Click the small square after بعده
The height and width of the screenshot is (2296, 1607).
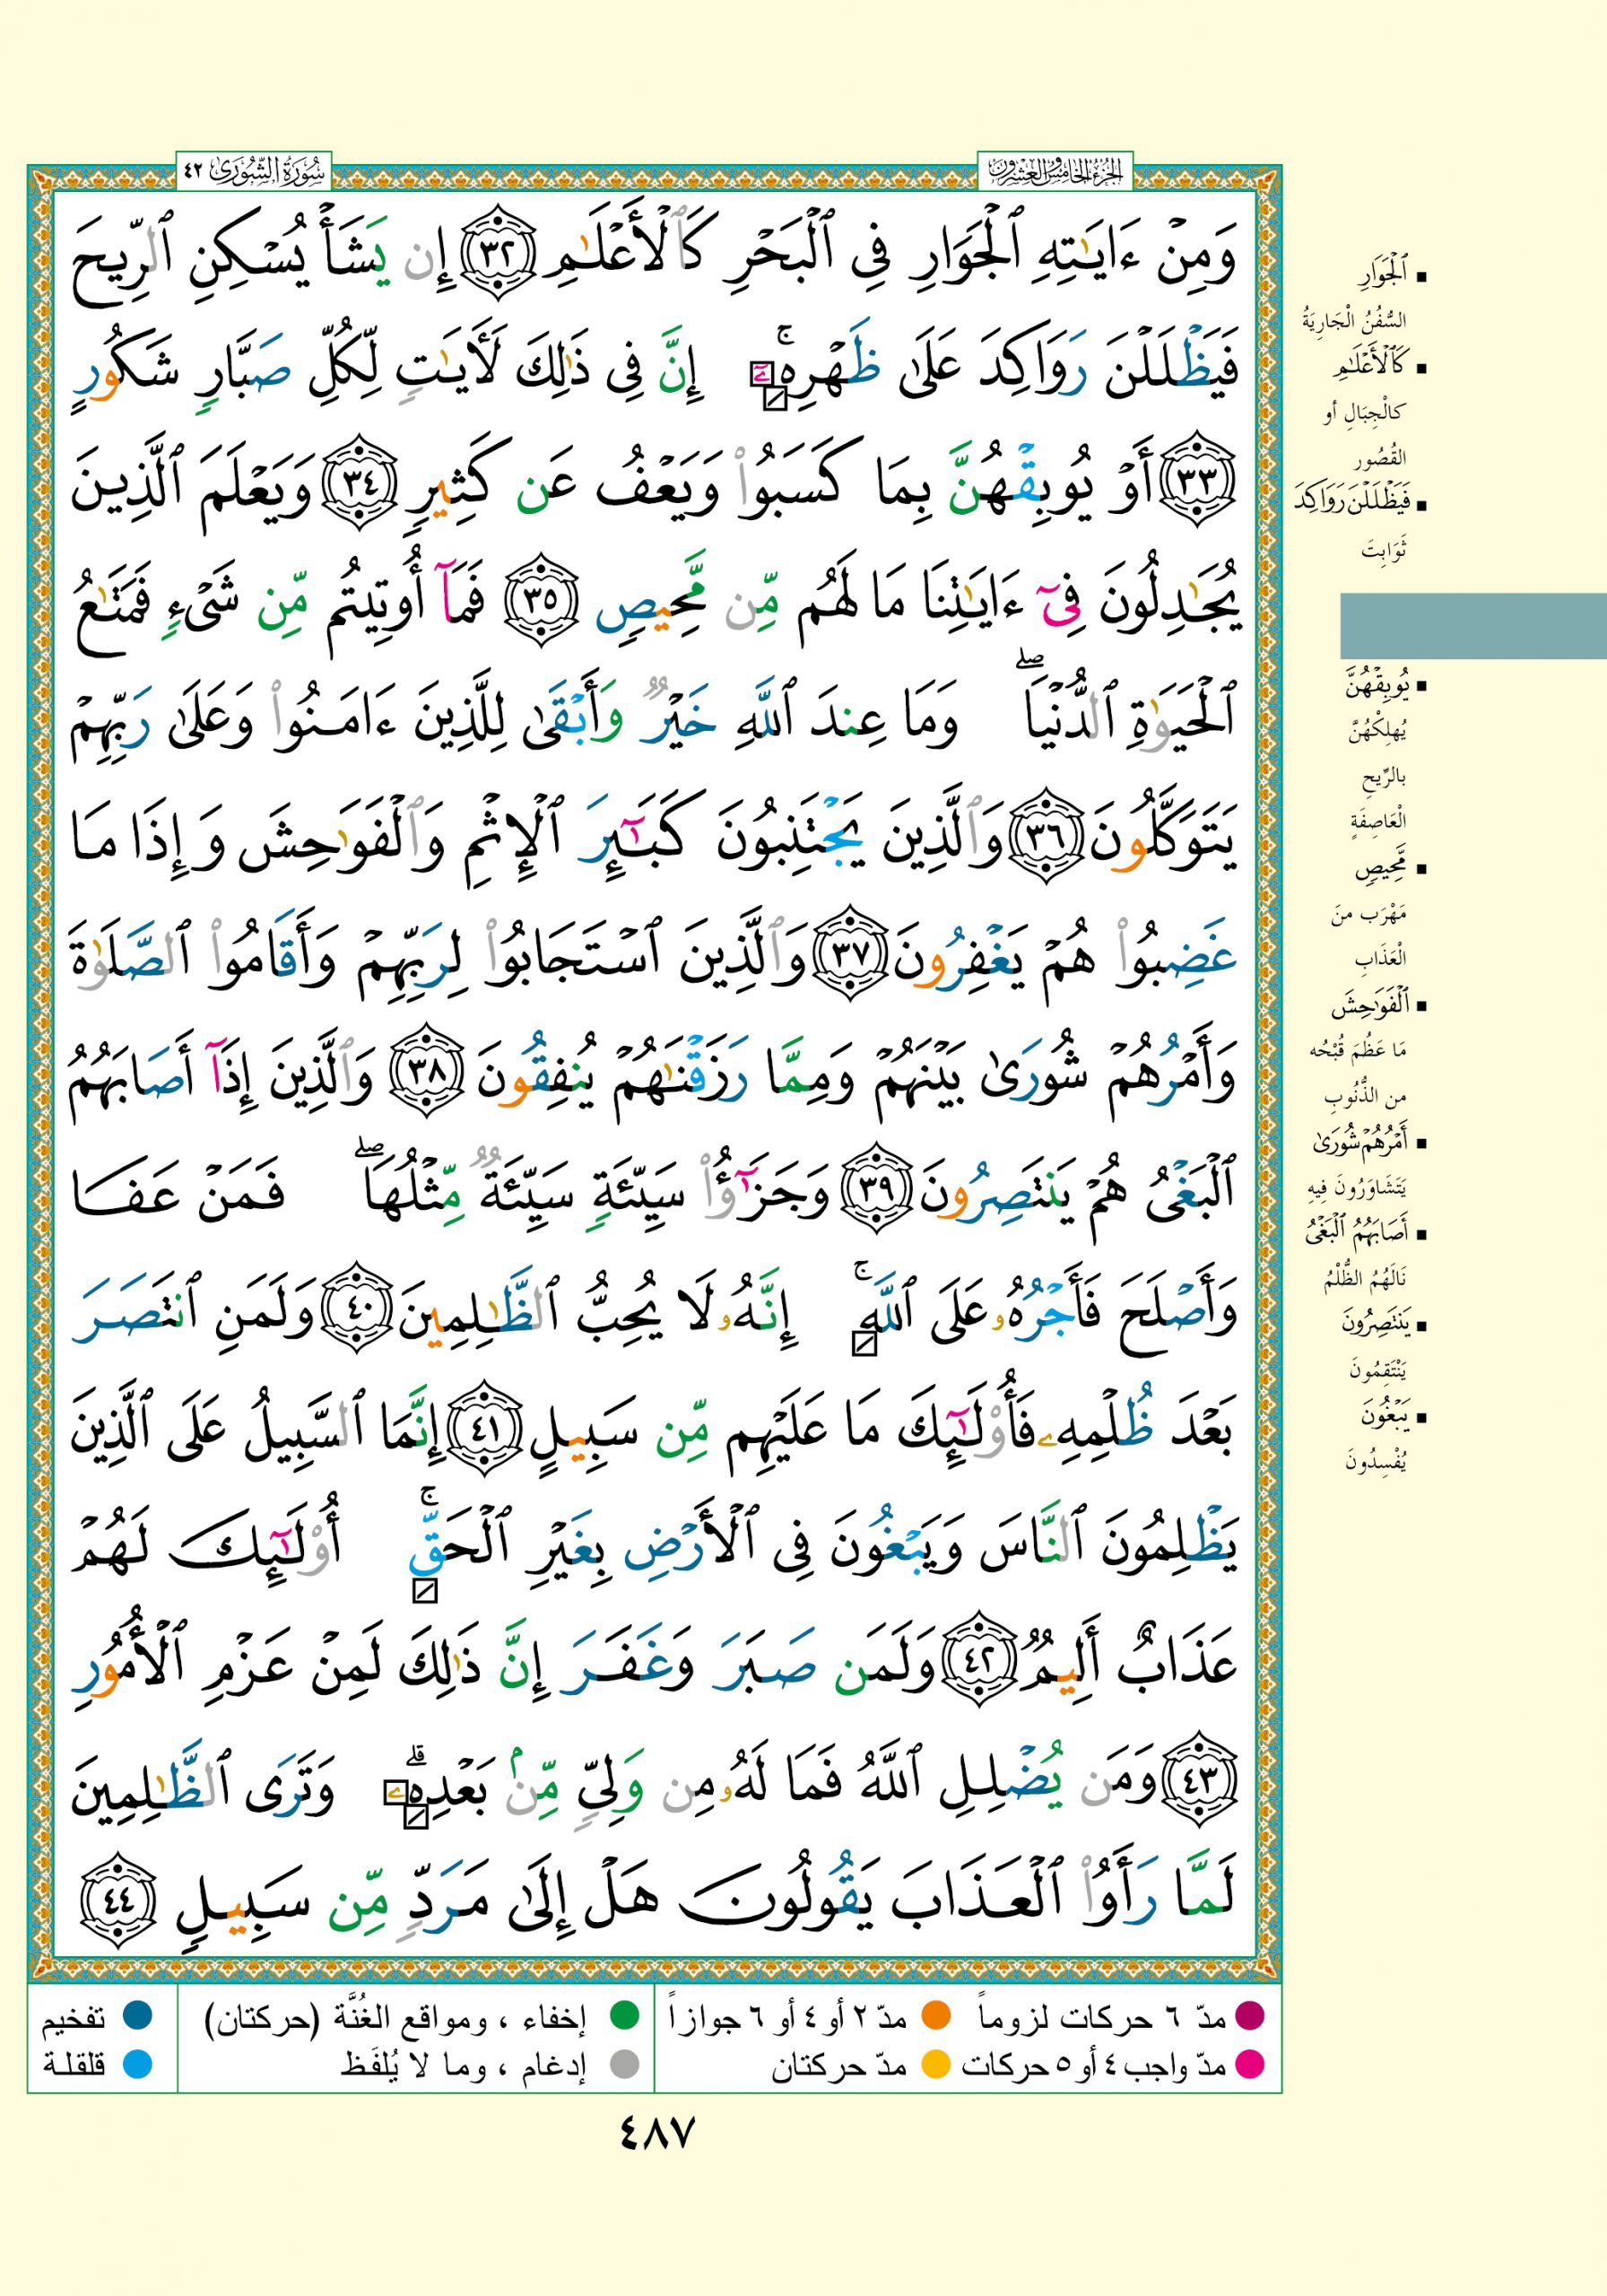(x=416, y=1817)
